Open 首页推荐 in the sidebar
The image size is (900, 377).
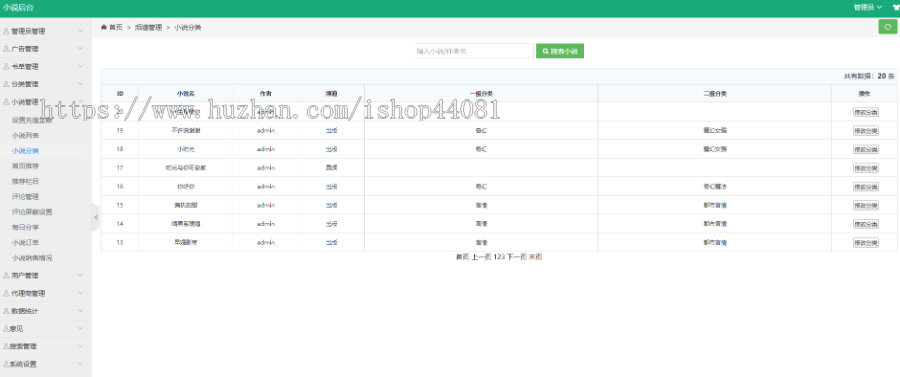25,166
